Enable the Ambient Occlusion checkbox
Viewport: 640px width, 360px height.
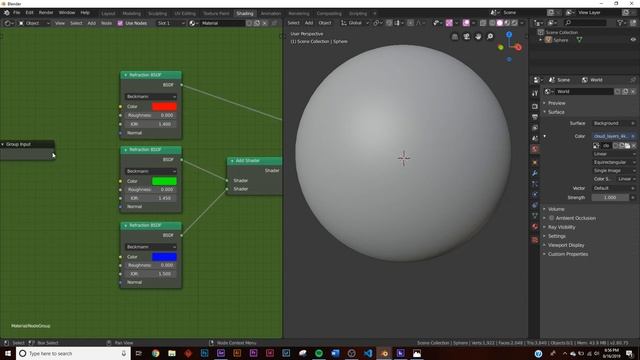[551, 218]
